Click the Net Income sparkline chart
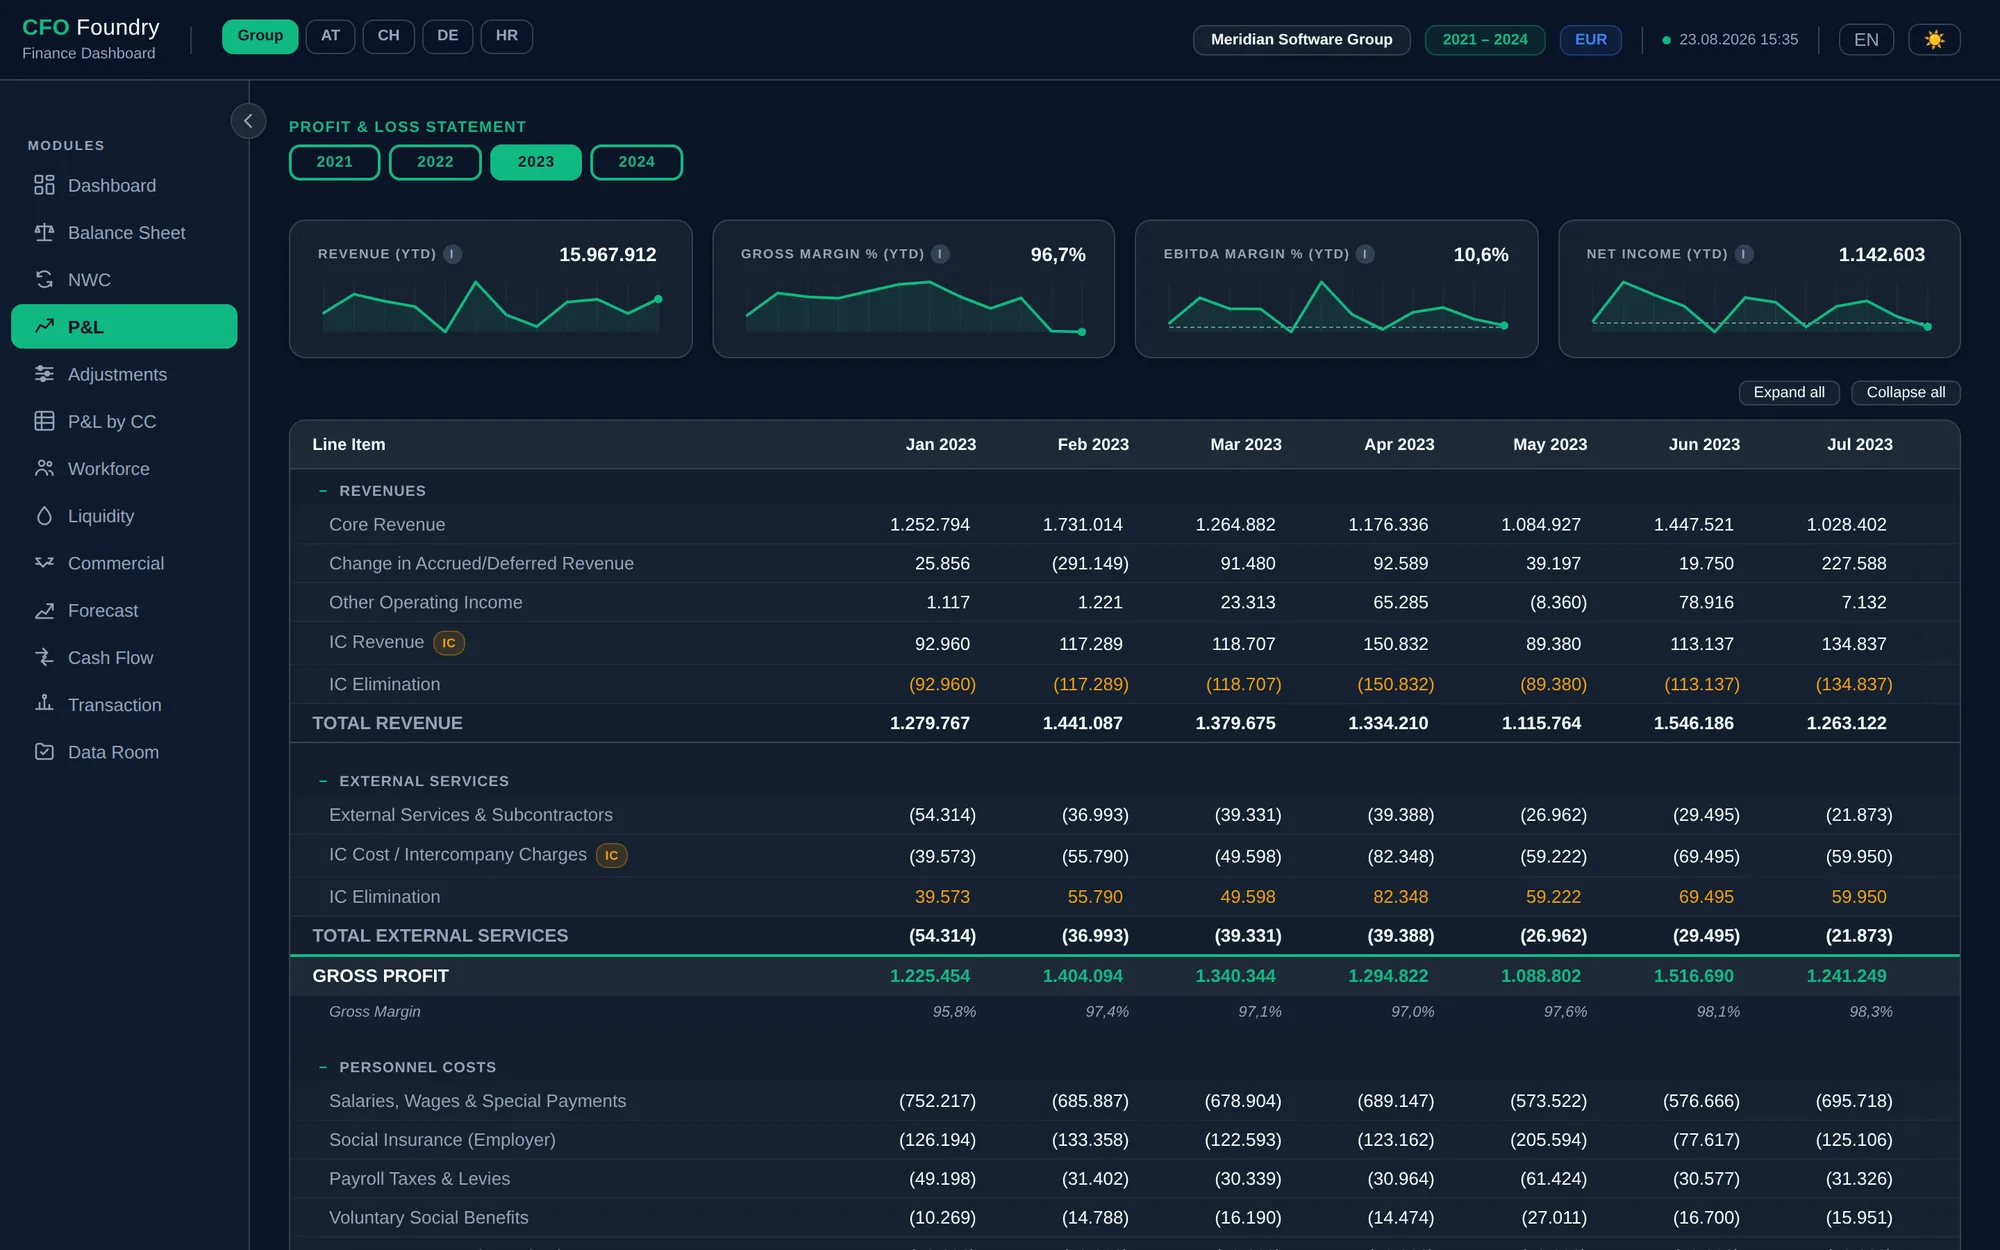Viewport: 2000px width, 1250px height. (x=1760, y=307)
